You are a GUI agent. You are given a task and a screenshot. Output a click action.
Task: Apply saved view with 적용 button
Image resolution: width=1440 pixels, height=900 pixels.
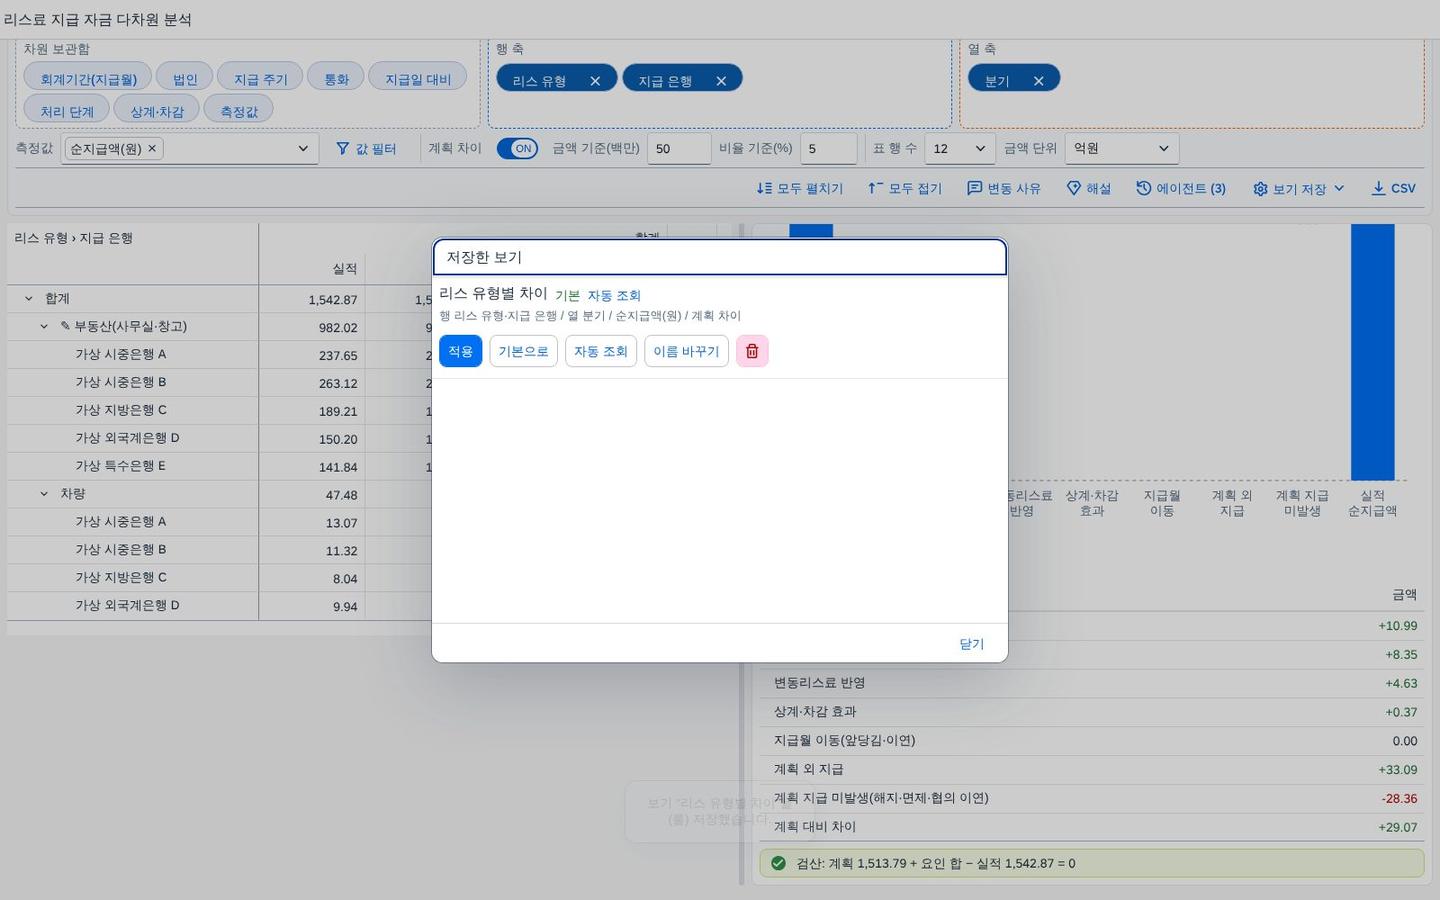click(460, 351)
